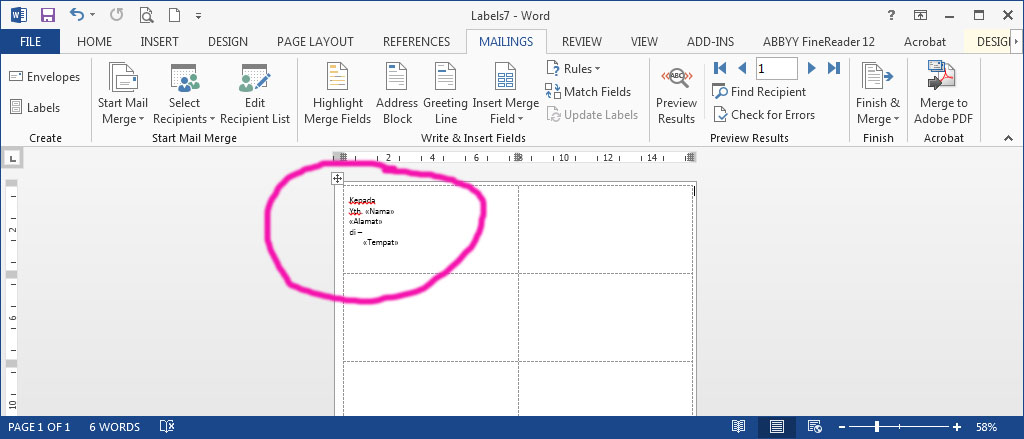
Task: Open the DESIGN ribbon tab beside INSERT
Action: (228, 42)
